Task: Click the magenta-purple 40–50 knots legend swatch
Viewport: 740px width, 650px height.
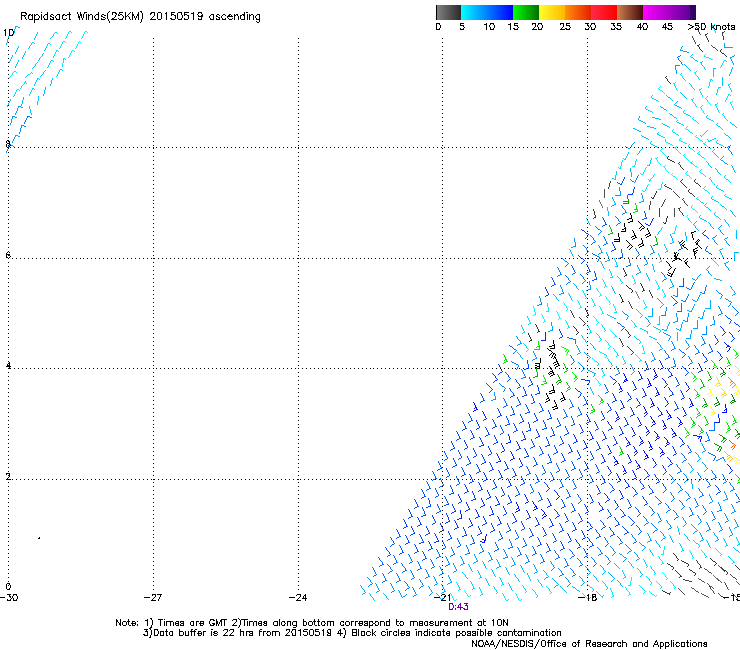Action: pyautogui.click(x=669, y=12)
